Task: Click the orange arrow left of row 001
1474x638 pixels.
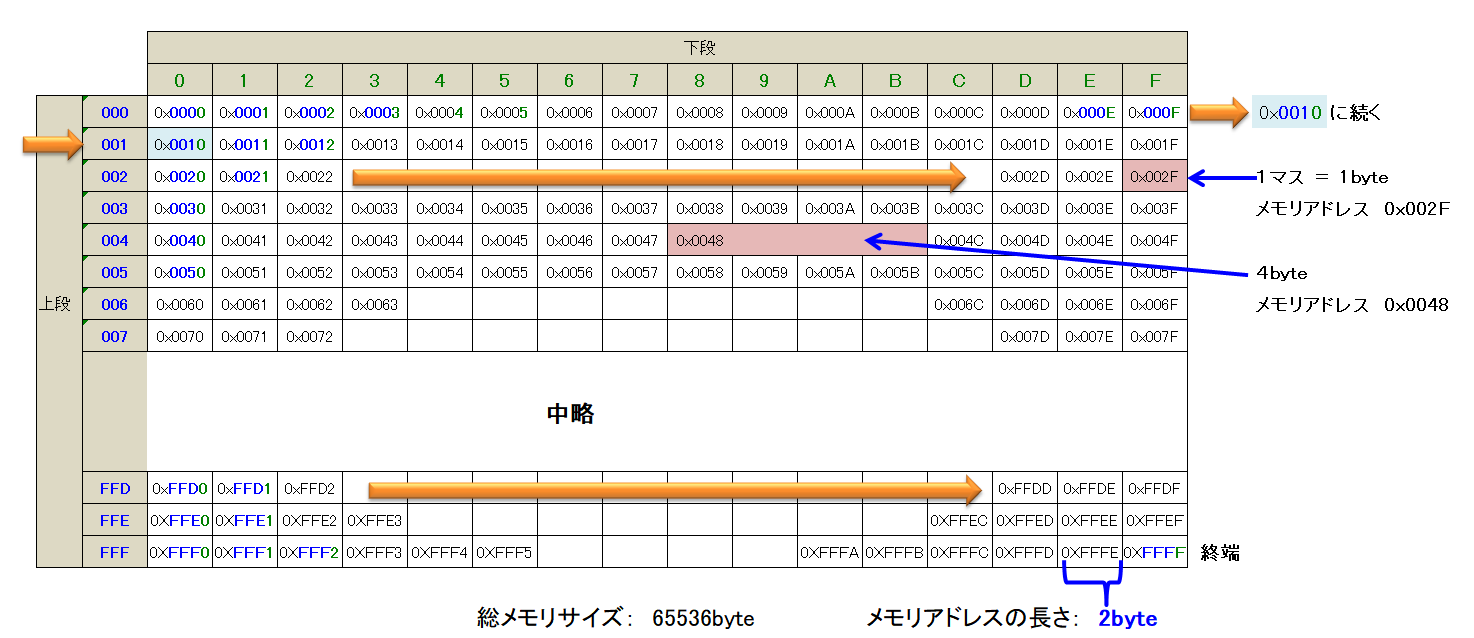Action: pos(50,146)
